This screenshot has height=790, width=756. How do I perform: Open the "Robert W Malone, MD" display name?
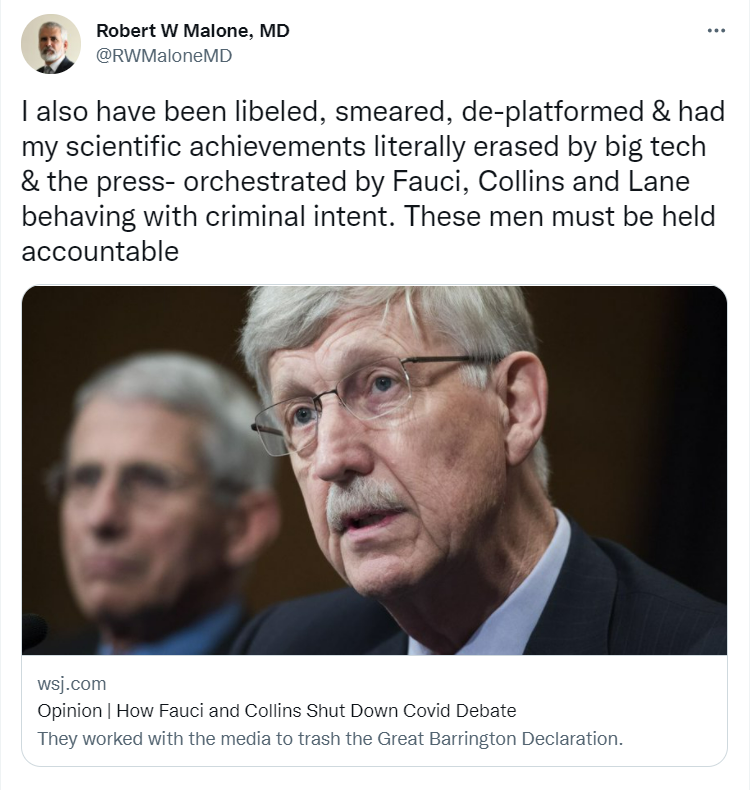(x=192, y=31)
